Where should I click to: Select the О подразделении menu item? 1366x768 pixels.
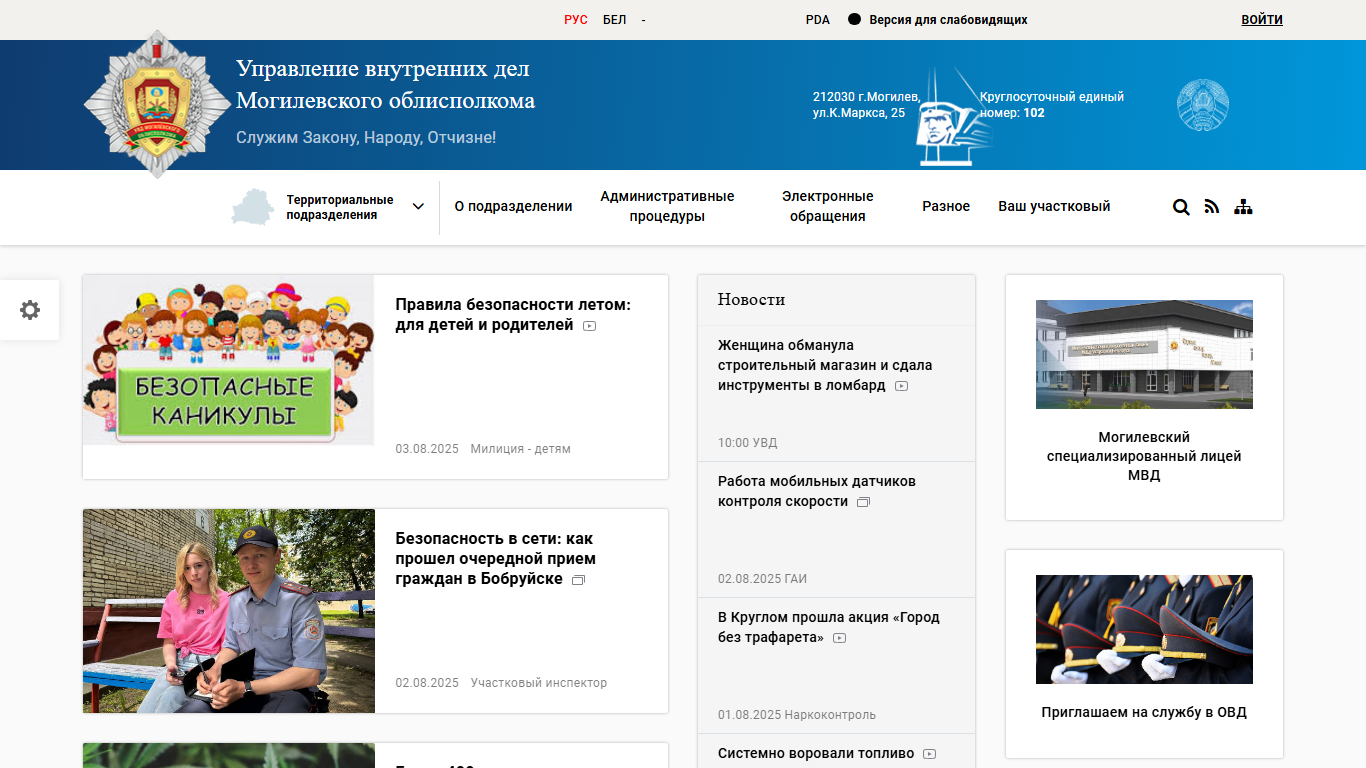click(513, 207)
